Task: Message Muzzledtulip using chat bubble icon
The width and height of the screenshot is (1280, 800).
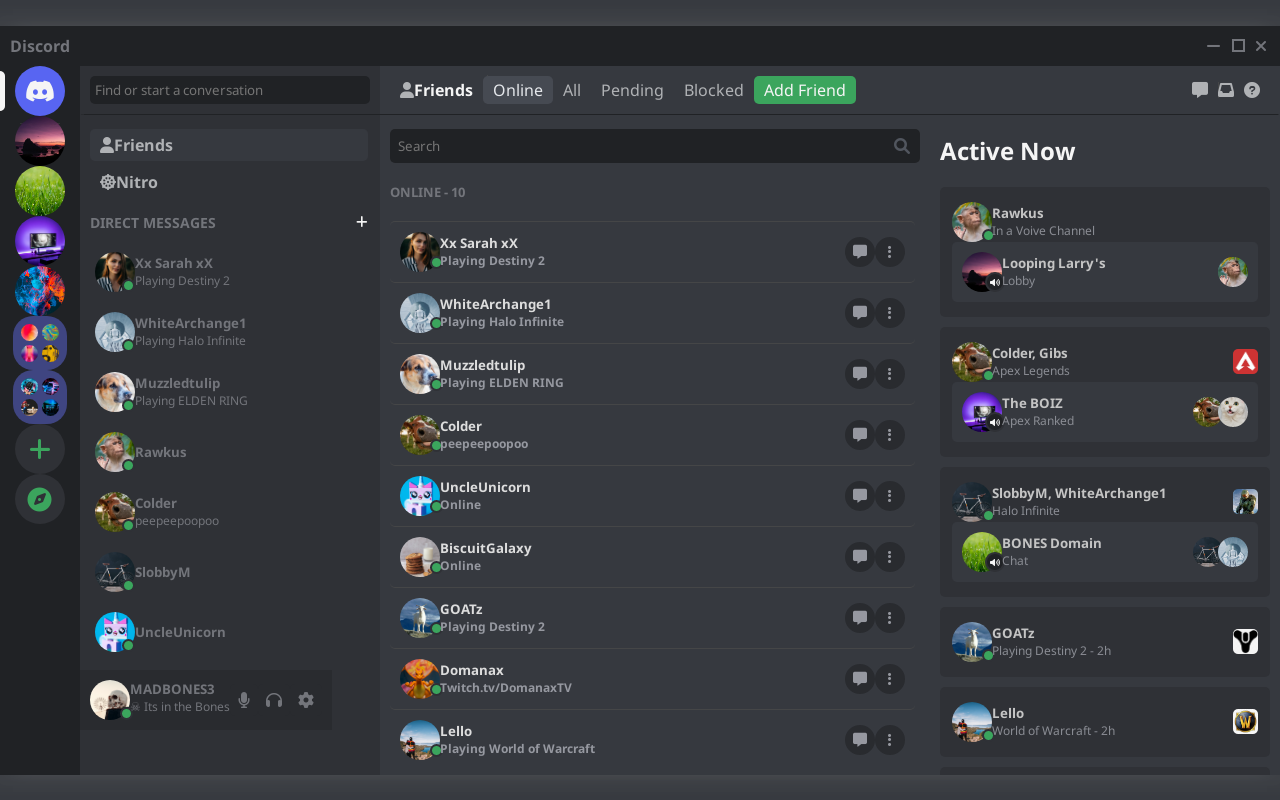Action: (859, 374)
